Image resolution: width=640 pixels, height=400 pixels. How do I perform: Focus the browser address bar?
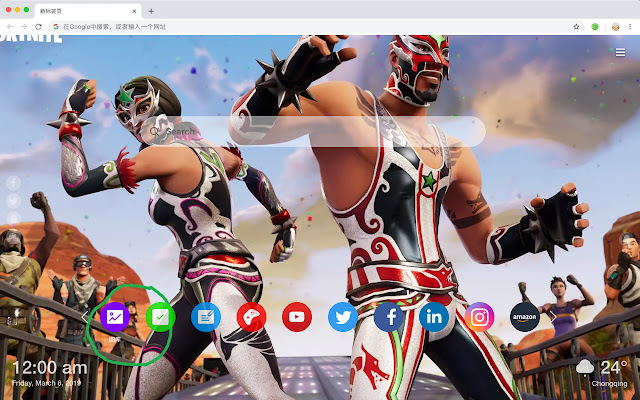point(316,27)
